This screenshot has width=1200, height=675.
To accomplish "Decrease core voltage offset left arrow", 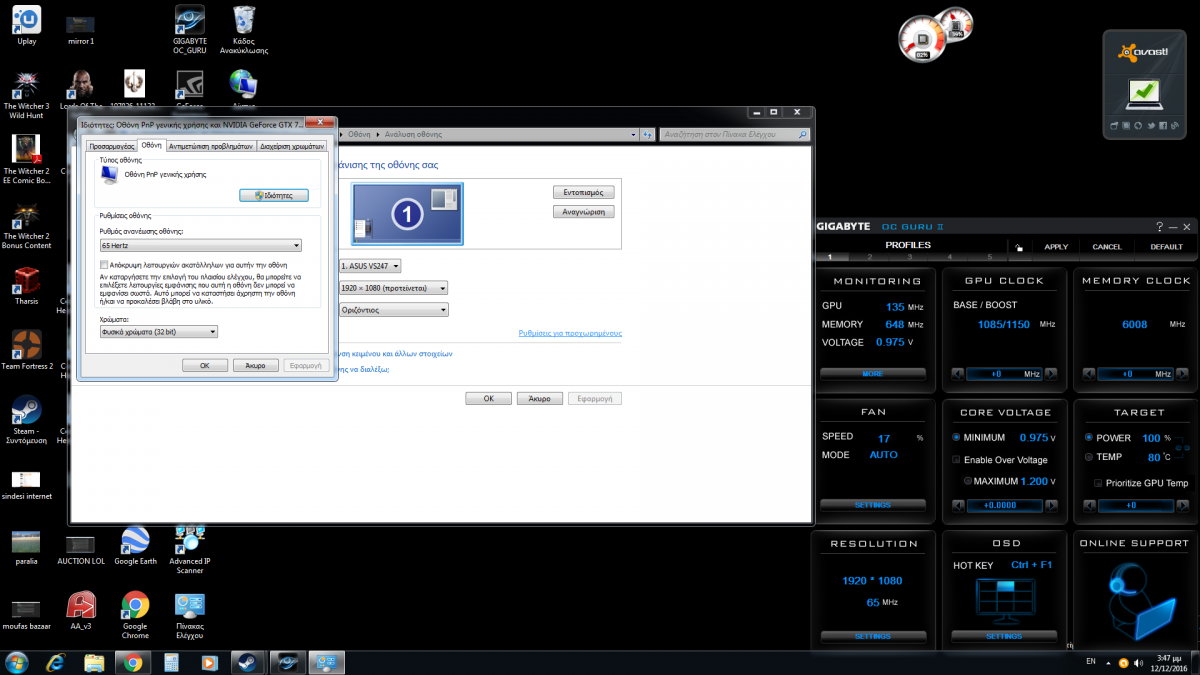I will [x=957, y=506].
